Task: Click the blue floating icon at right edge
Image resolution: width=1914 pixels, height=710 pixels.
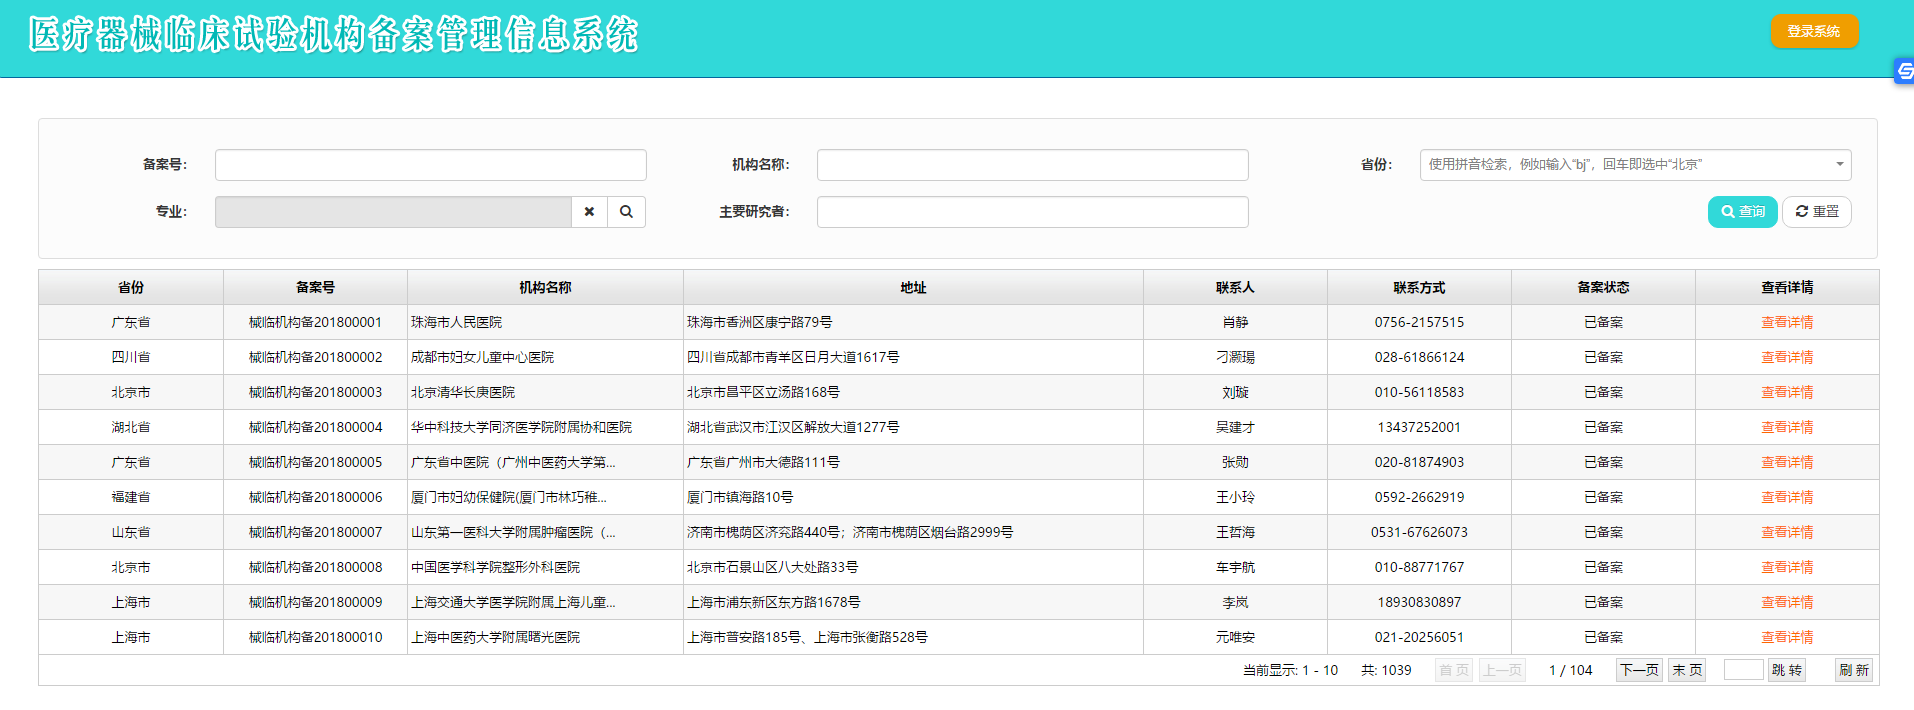Action: (1904, 71)
